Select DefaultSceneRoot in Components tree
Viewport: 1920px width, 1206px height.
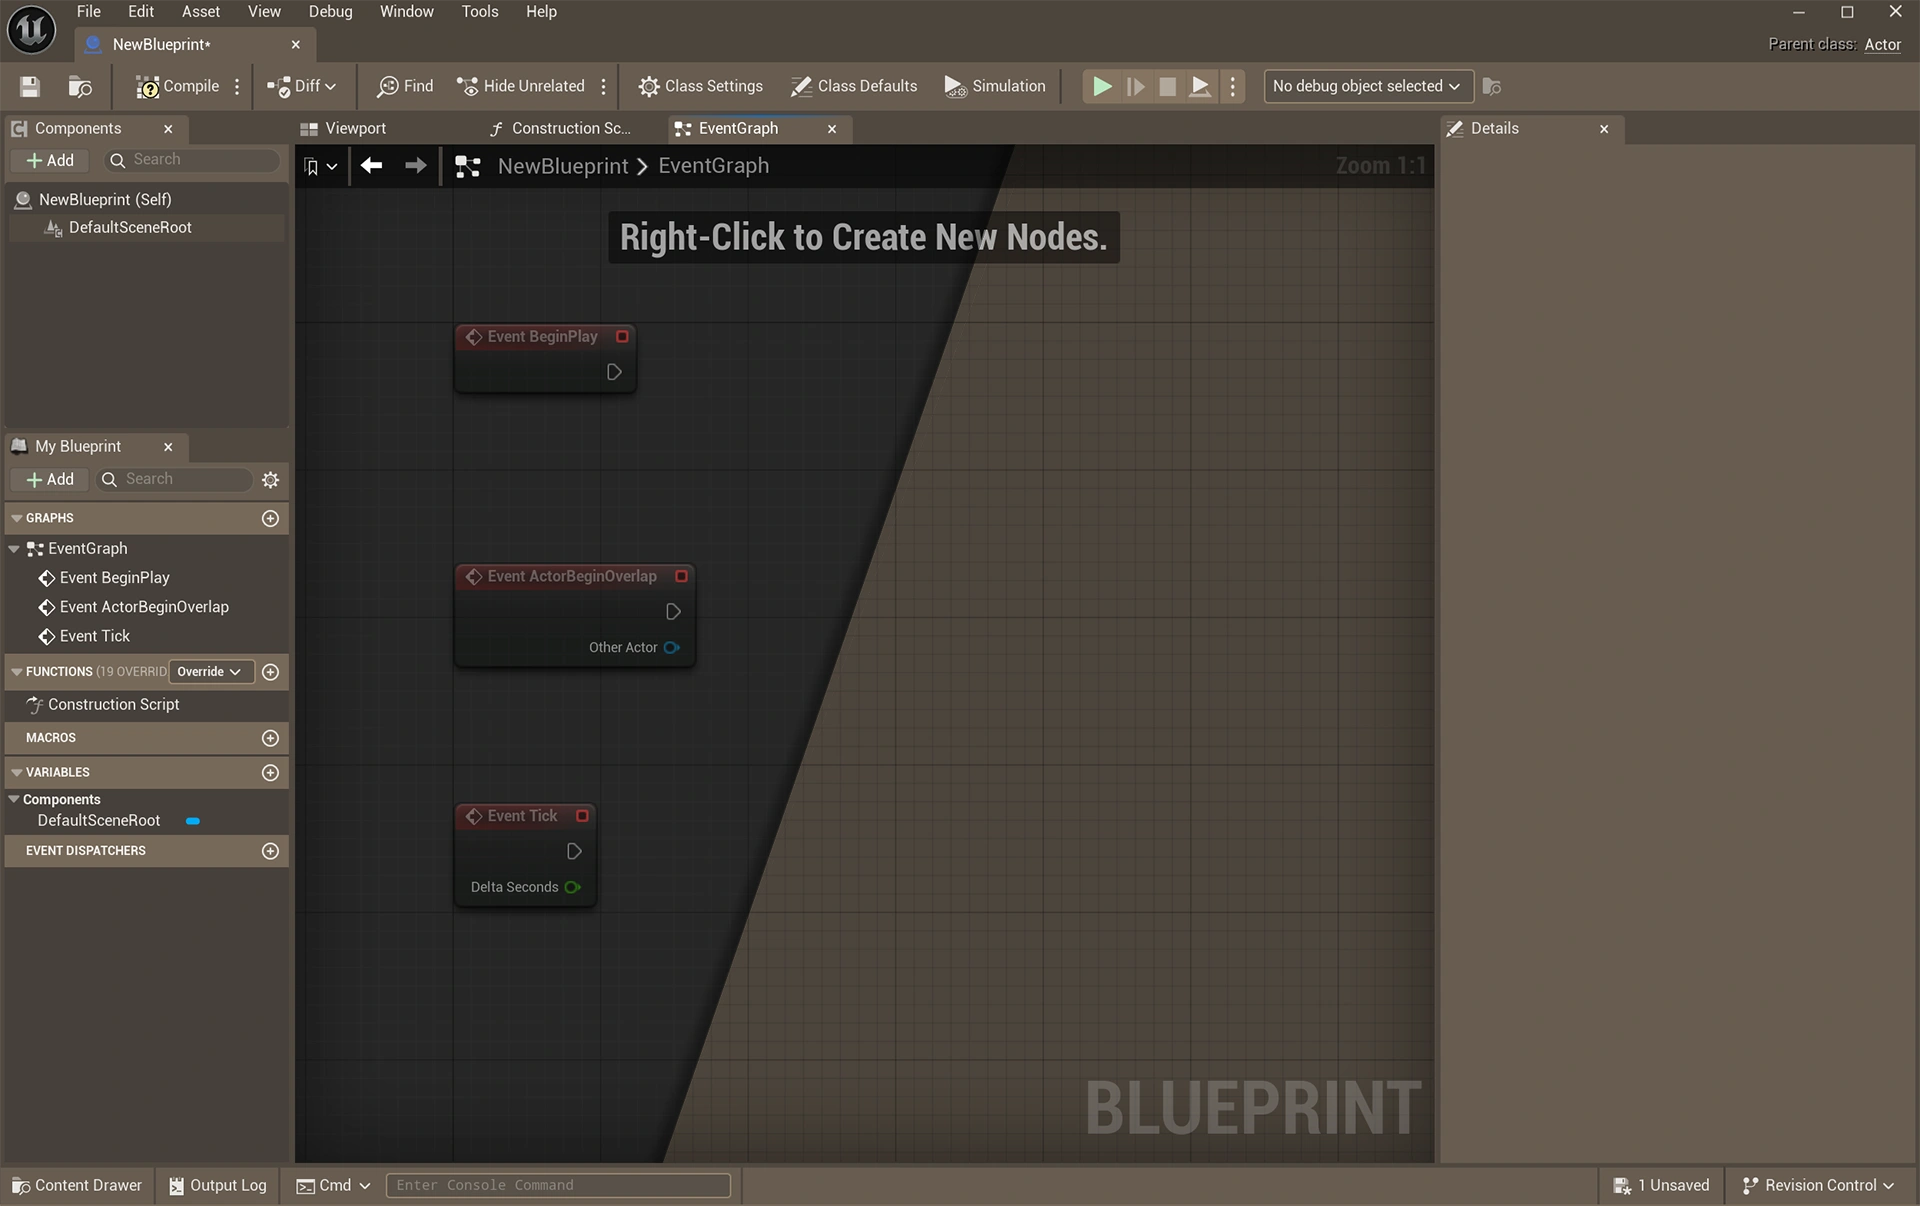(x=147, y=228)
